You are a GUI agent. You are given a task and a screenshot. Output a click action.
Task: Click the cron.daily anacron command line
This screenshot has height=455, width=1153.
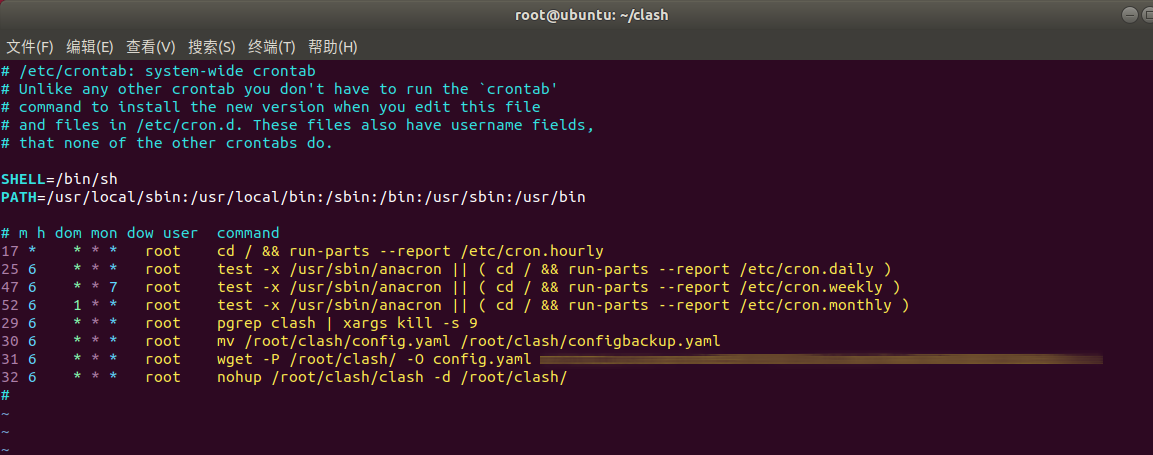tap(553, 269)
